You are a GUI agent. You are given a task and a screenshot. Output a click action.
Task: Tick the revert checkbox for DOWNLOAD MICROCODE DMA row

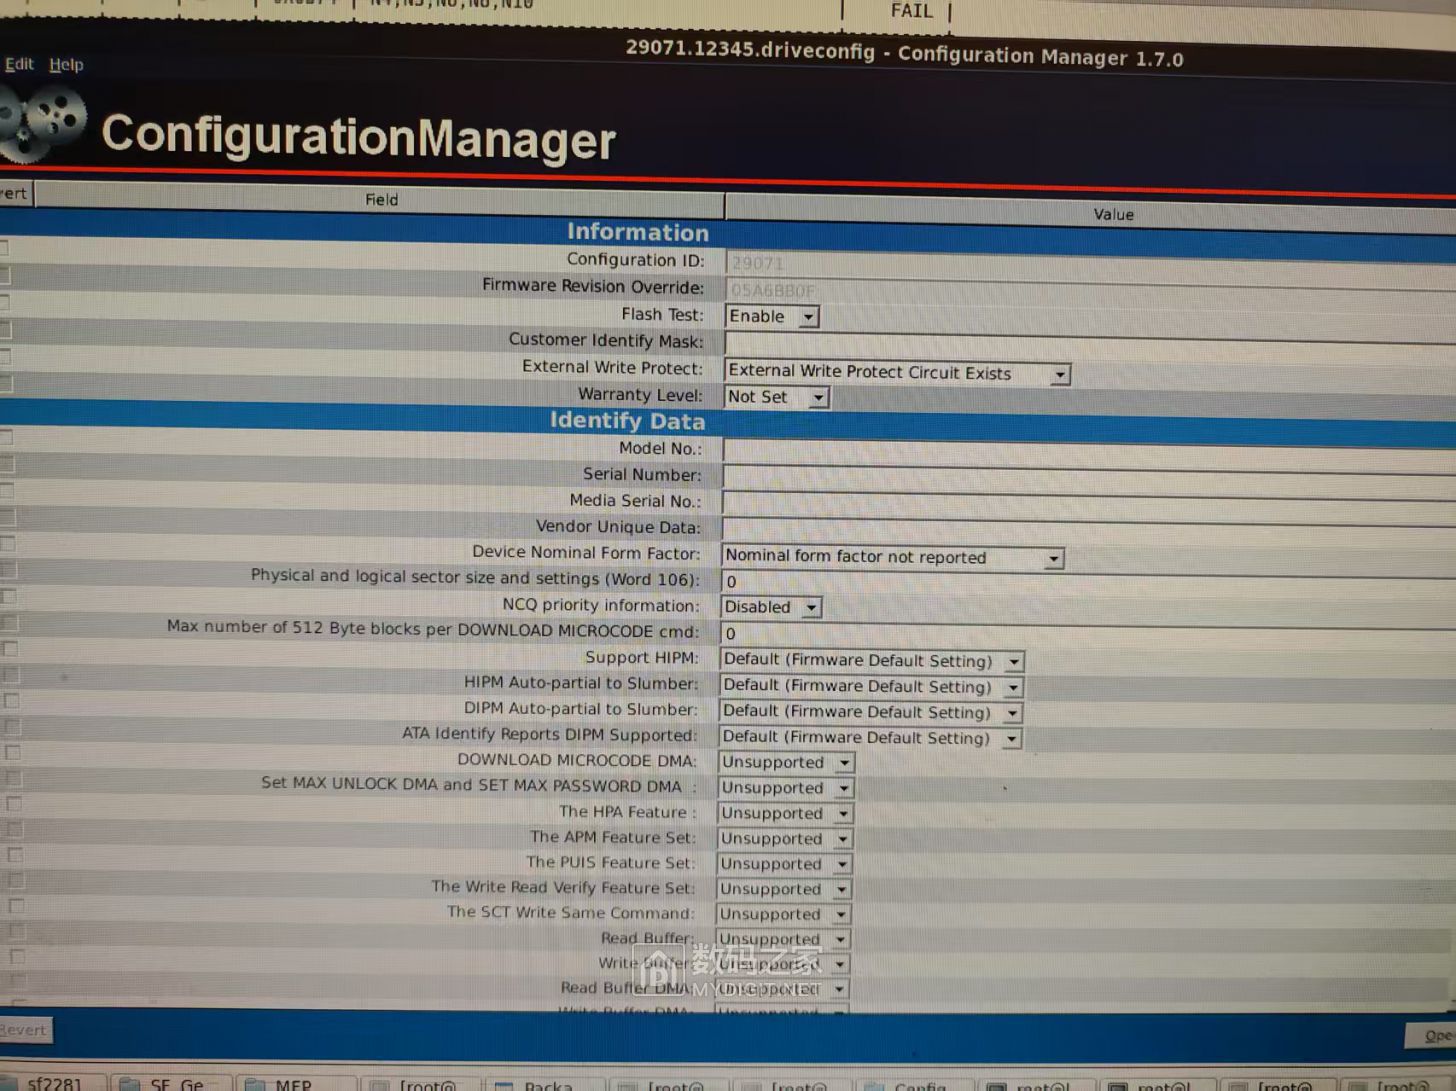[x=13, y=752]
